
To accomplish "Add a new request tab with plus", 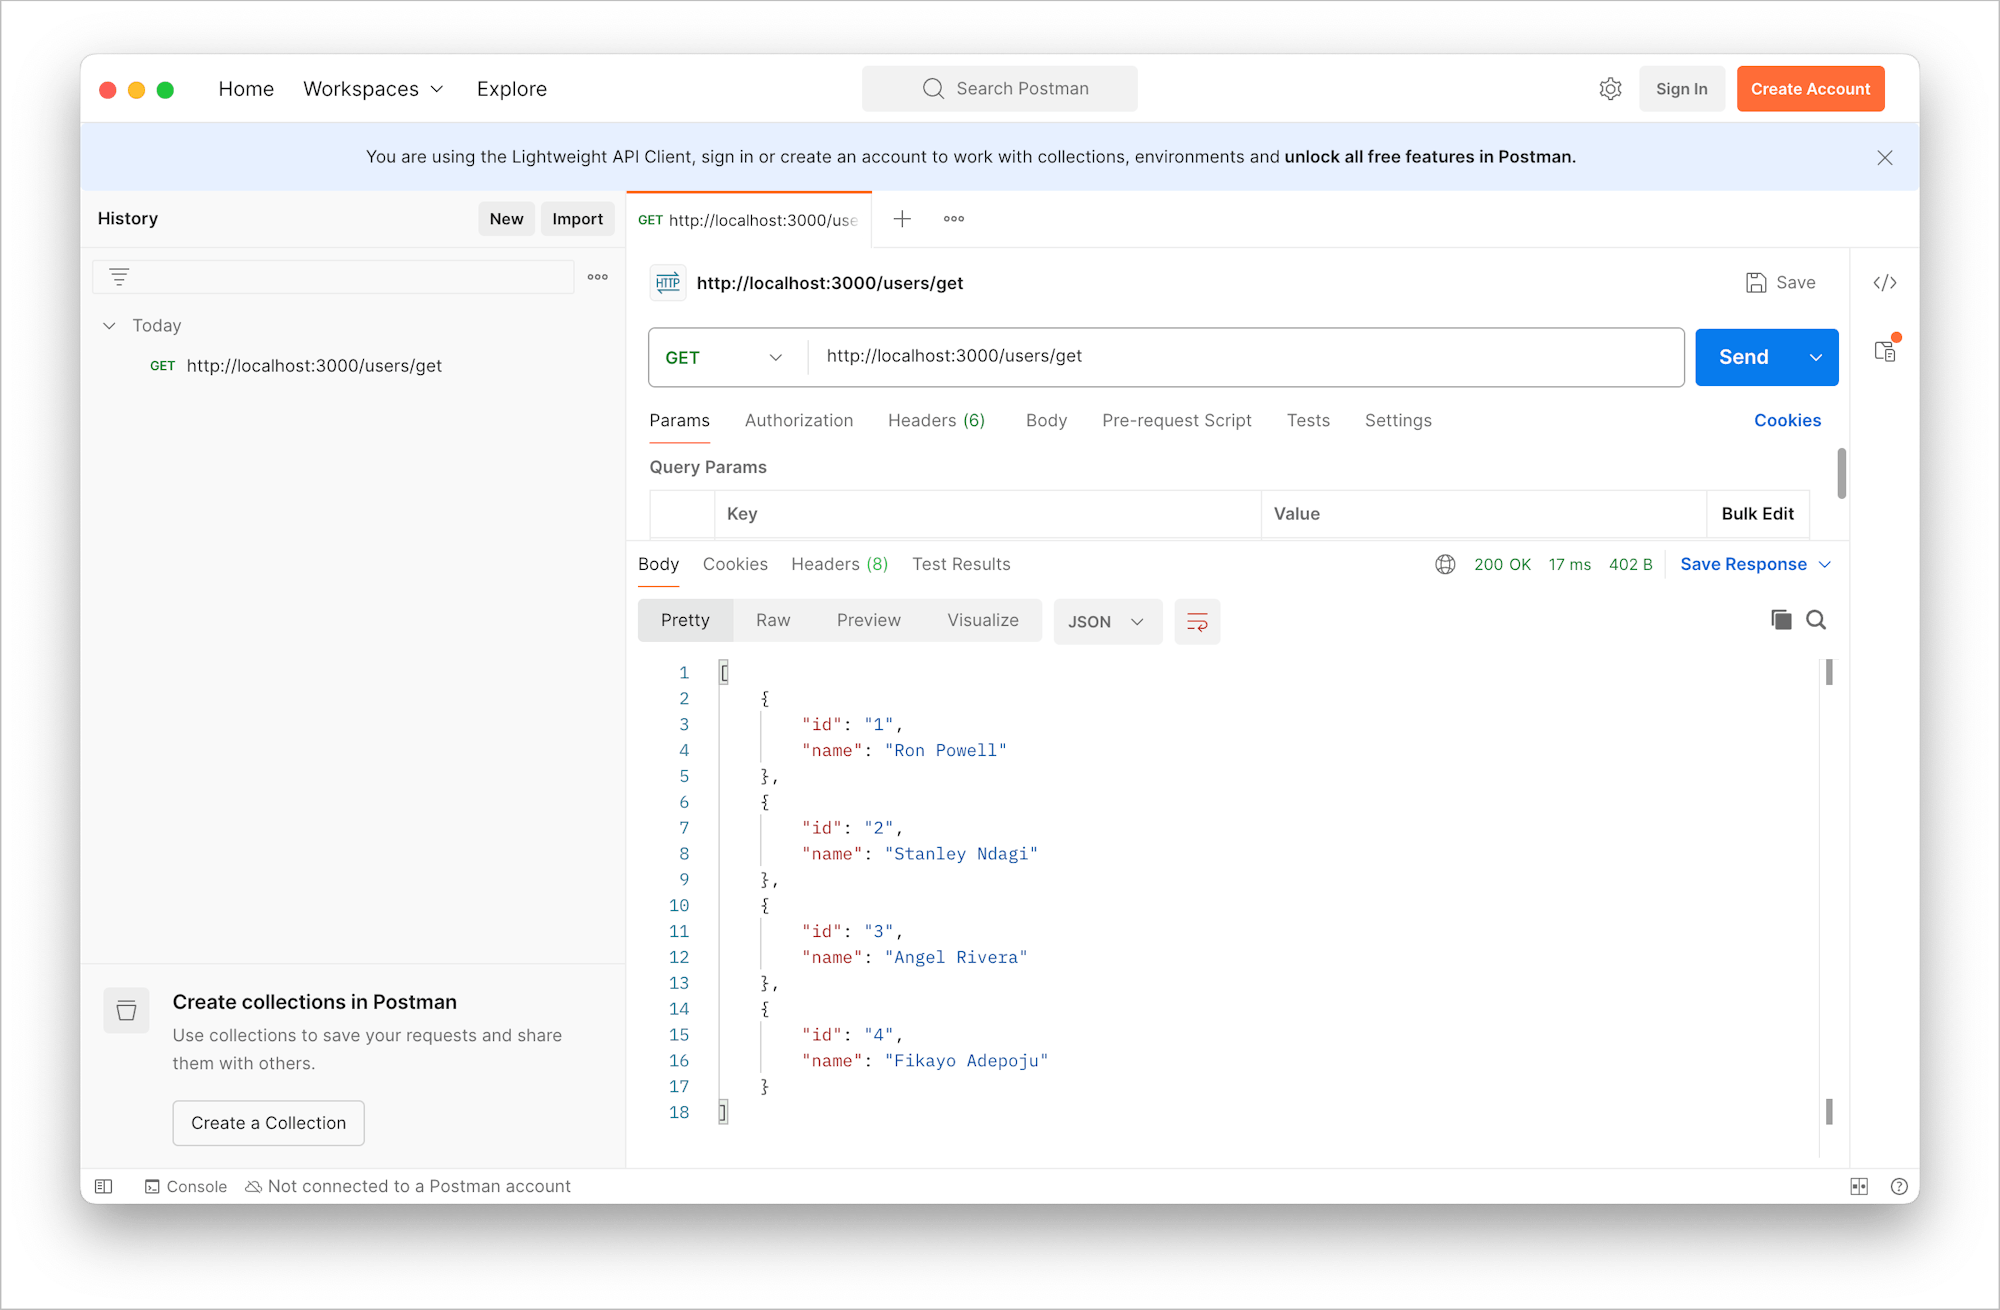I will click(902, 219).
